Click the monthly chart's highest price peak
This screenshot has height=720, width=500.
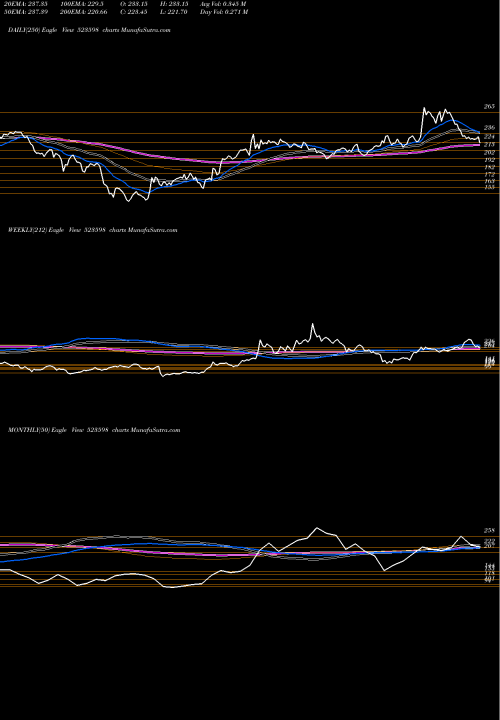click(317, 528)
